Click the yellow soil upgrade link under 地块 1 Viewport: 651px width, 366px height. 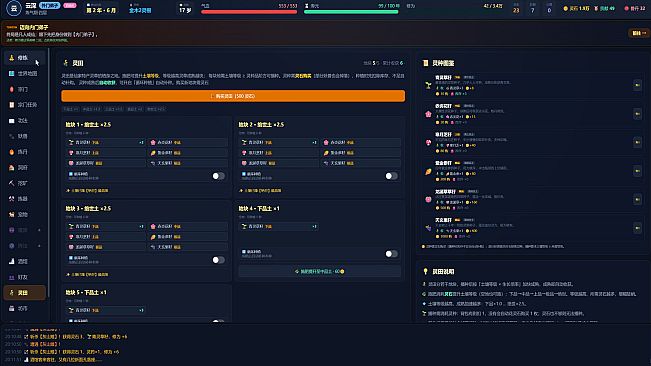tap(87, 190)
